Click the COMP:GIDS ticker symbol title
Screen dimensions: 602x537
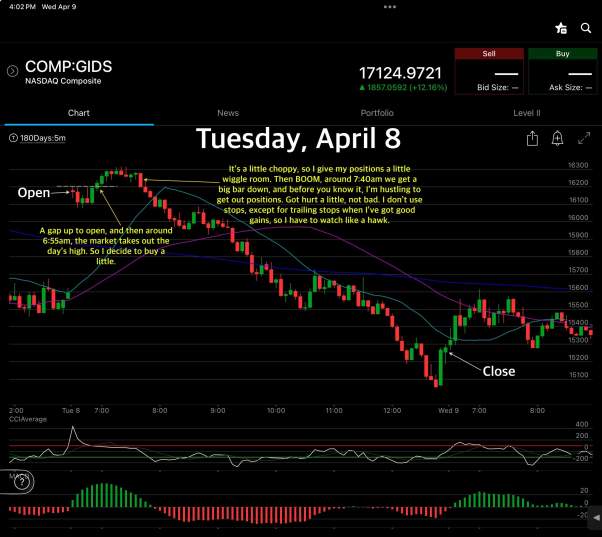[x=68, y=66]
